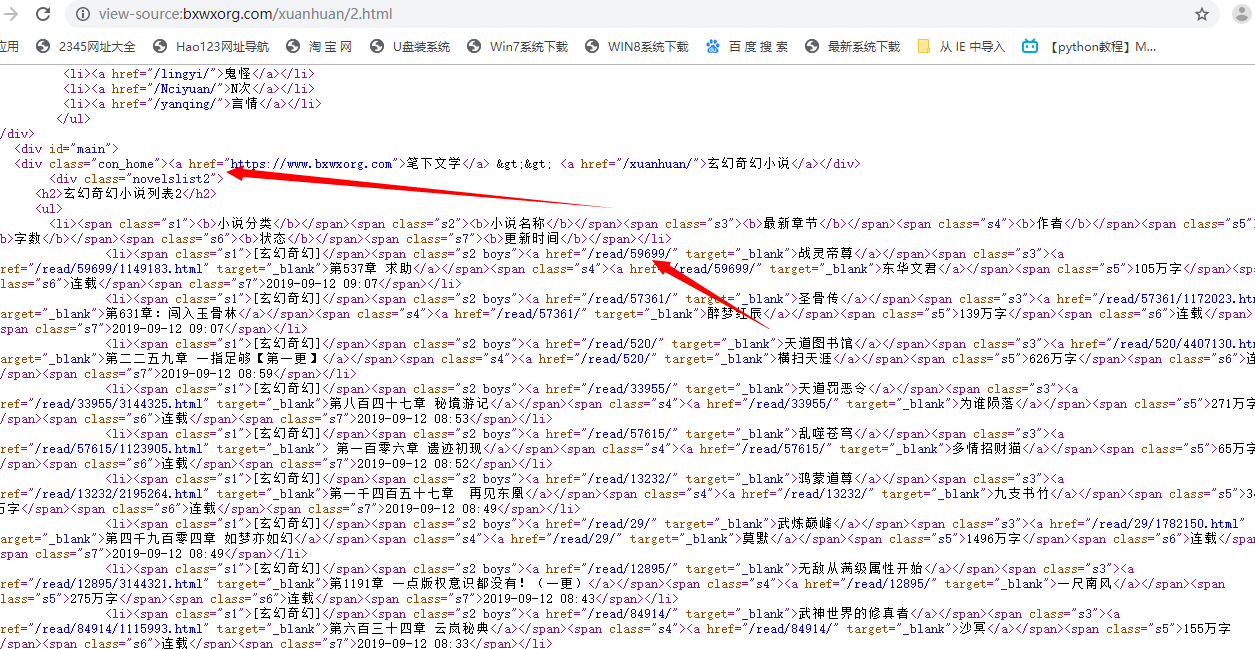Image resolution: width=1255 pixels, height=649 pixels.
Task: Toggle the bookmark star for this page
Action: point(1200,14)
